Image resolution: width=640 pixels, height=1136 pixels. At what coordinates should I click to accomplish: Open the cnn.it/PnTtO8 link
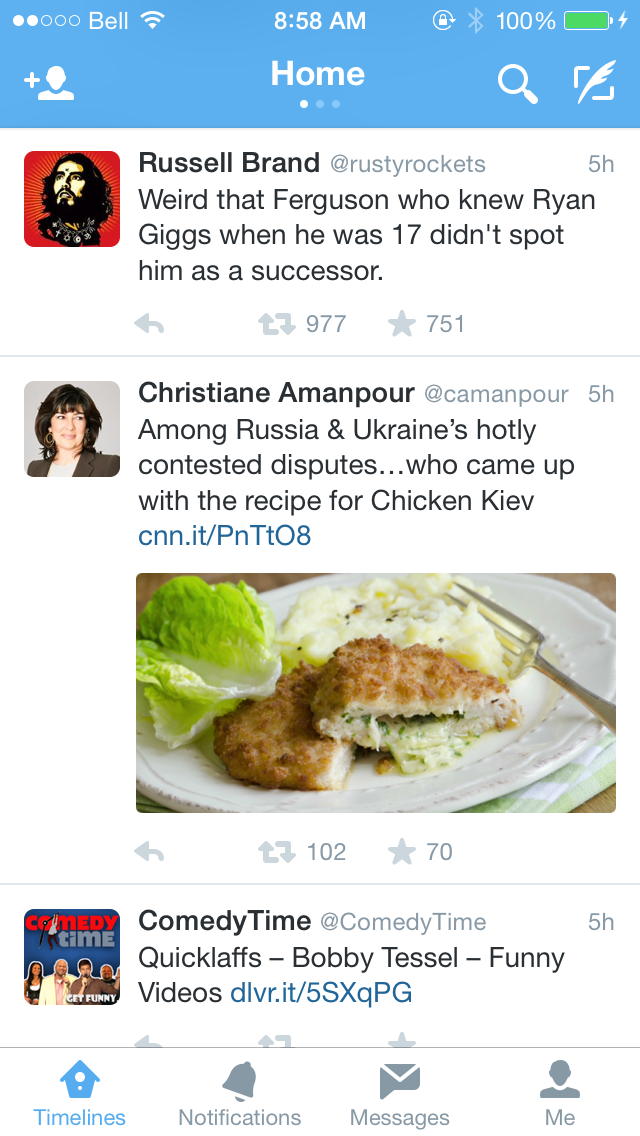(225, 536)
